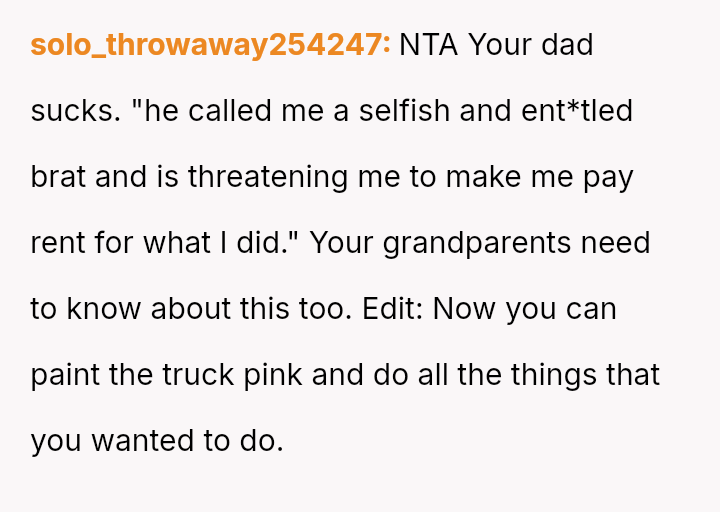The image size is (720, 512).
Task: Click the word "threatening" in the quote
Action: [x=270, y=177]
